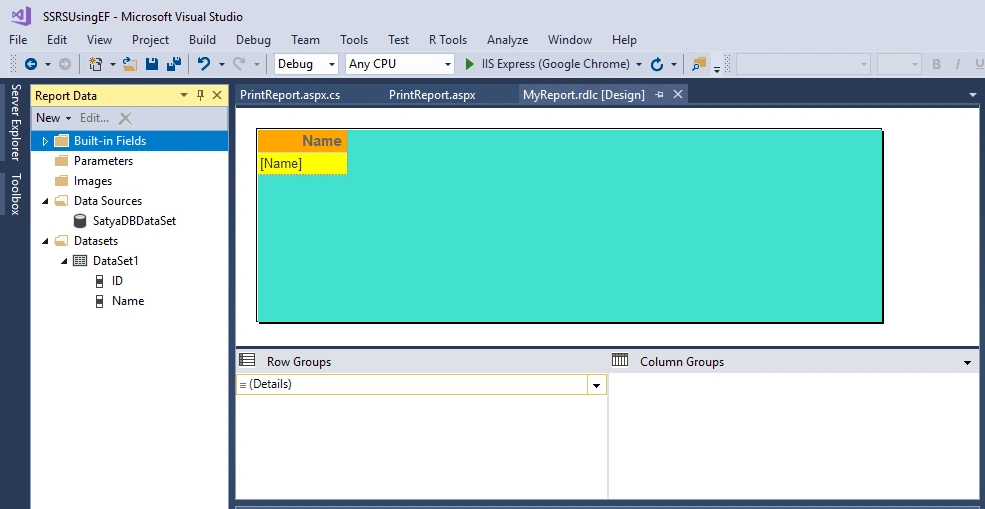
Task: Toggle pin on MyReport.rdlc tab
Action: pos(659,94)
